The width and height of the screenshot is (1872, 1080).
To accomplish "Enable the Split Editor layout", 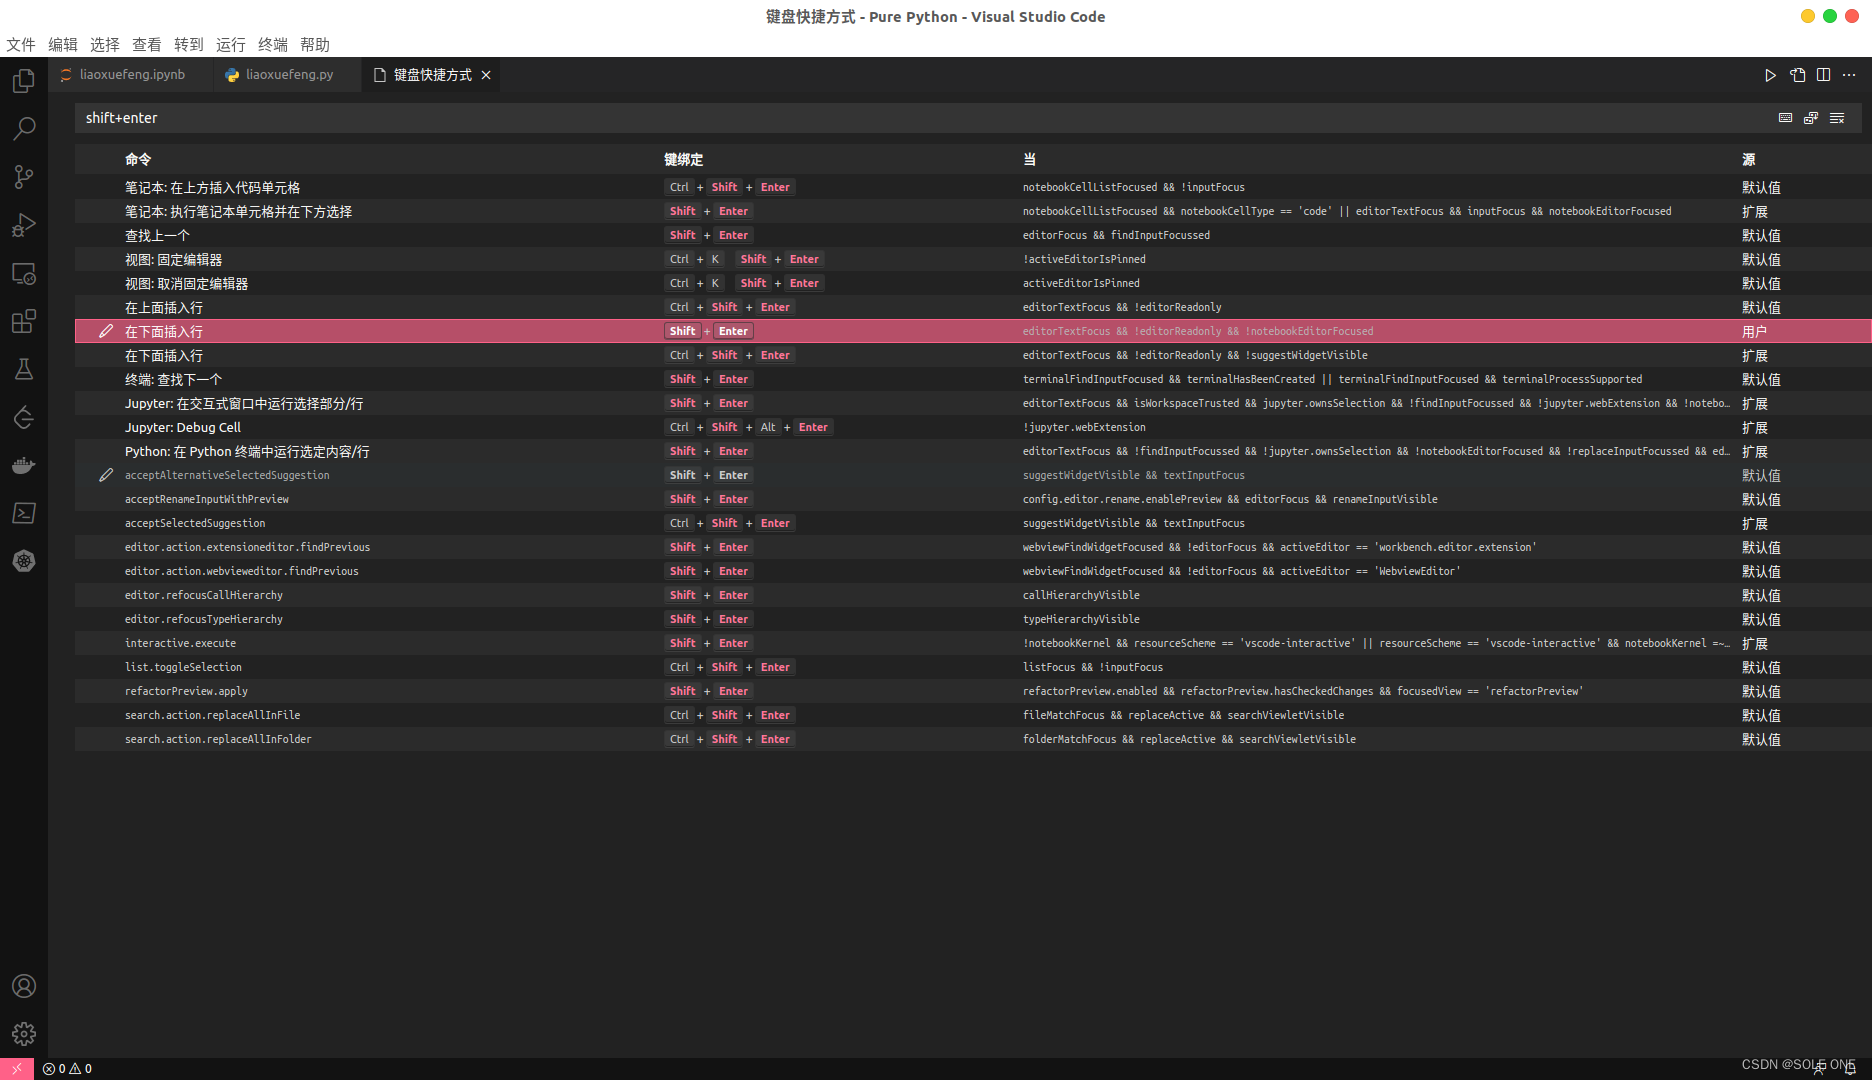I will tap(1823, 75).
